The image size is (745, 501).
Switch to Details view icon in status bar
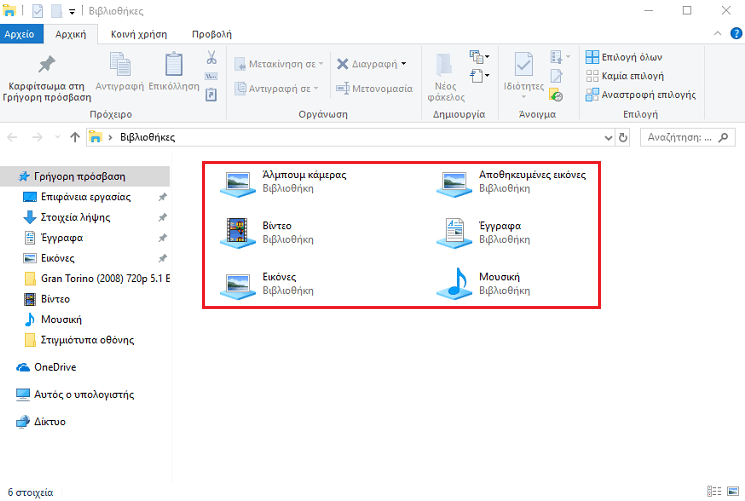pos(714,491)
